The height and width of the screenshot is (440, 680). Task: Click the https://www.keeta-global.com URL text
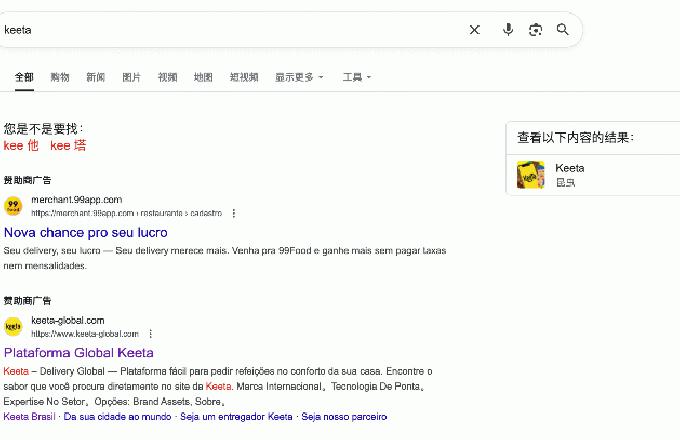point(85,334)
